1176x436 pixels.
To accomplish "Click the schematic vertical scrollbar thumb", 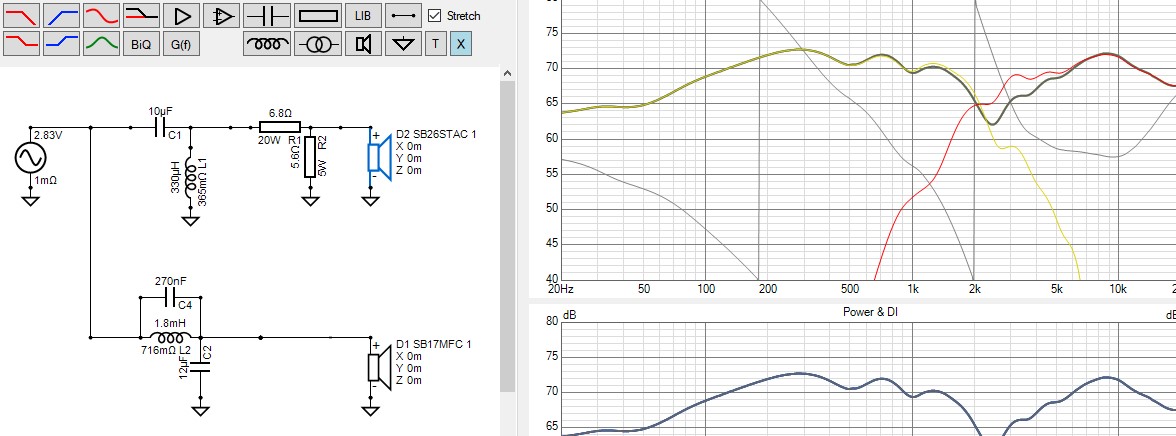I will pos(508,236).
